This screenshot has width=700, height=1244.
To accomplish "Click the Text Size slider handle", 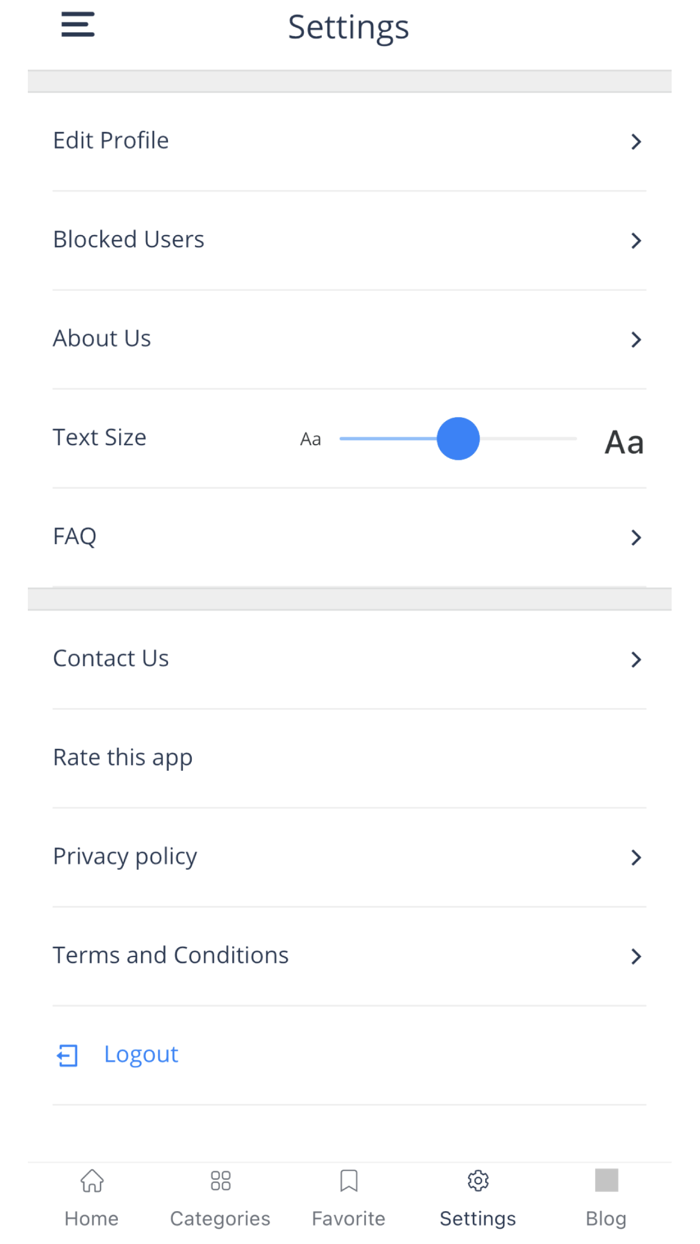I will [x=458, y=439].
